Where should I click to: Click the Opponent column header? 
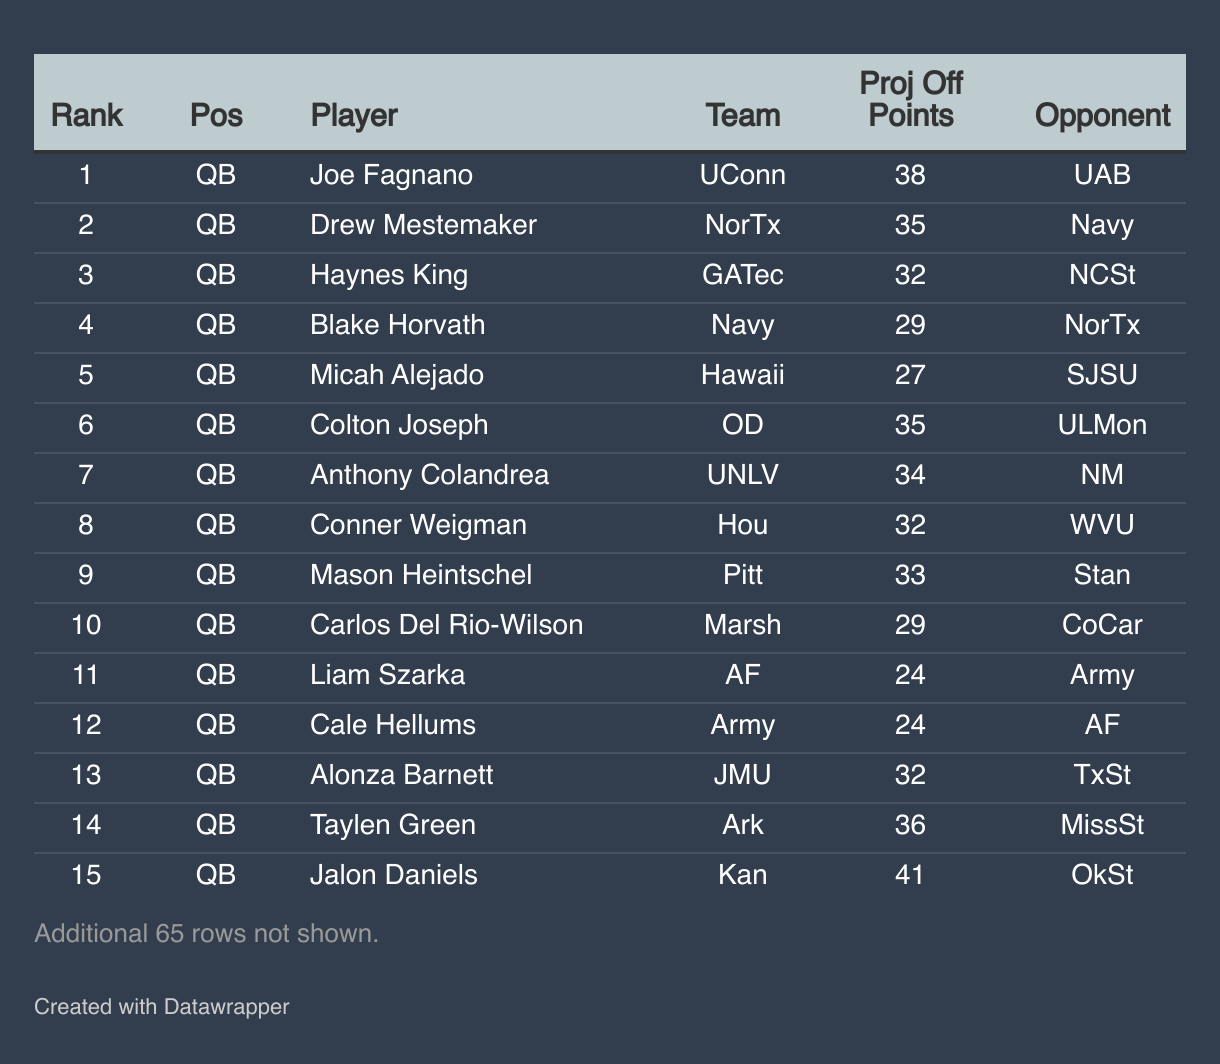click(x=1102, y=116)
